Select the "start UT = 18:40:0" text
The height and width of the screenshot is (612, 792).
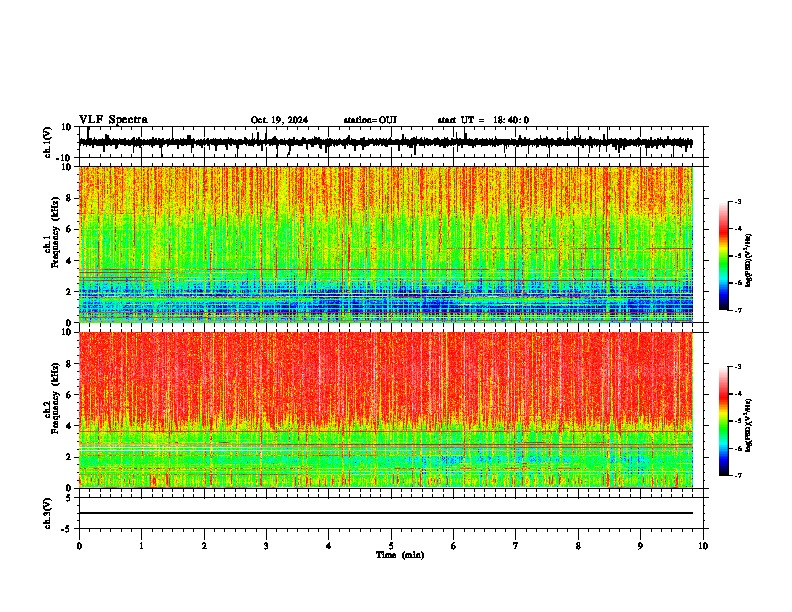tap(483, 120)
